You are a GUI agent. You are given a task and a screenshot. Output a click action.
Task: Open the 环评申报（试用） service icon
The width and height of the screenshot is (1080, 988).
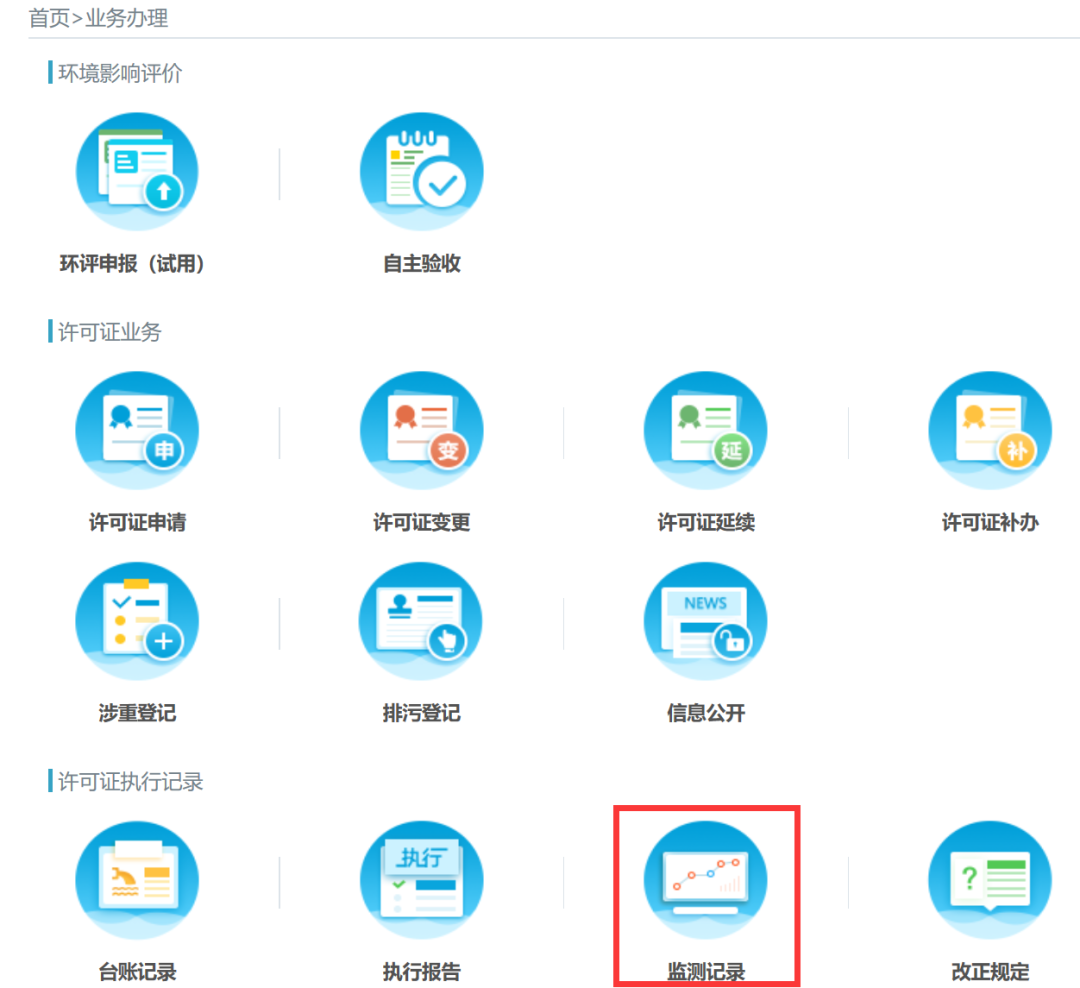pyautogui.click(x=137, y=170)
